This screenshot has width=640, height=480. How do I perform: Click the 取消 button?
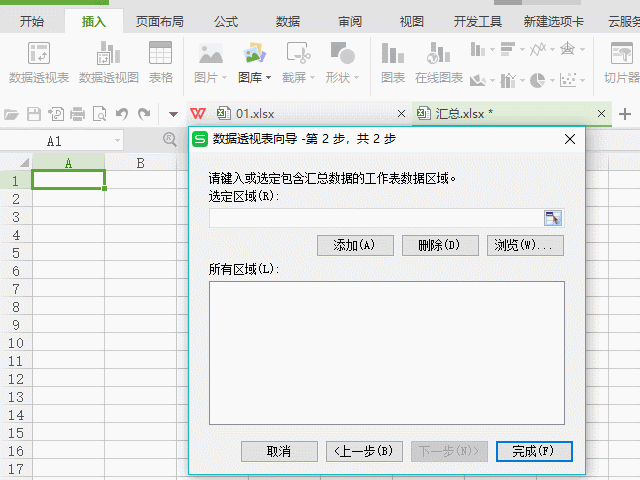[279, 451]
